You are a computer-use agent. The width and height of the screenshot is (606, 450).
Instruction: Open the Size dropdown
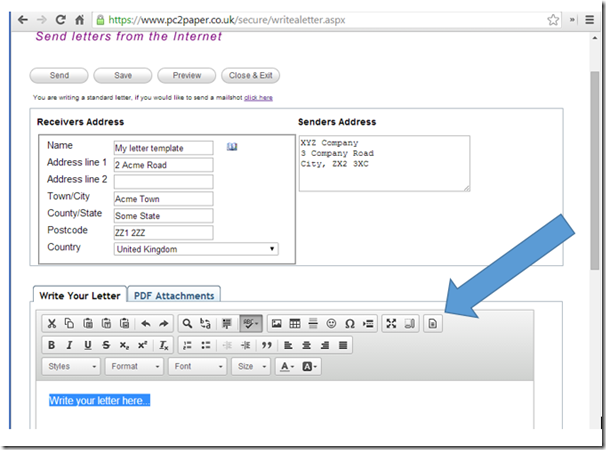251,366
